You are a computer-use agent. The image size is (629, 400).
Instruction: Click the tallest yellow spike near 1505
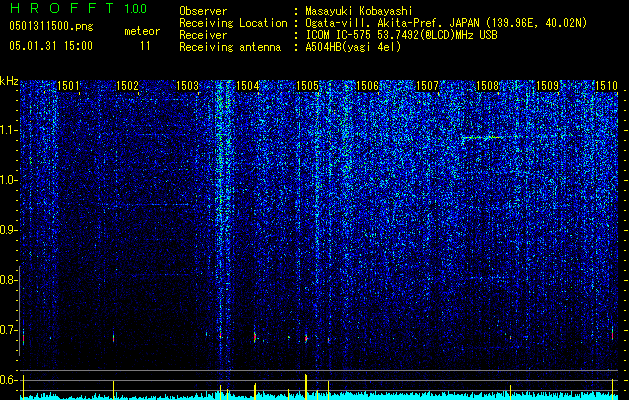click(306, 386)
